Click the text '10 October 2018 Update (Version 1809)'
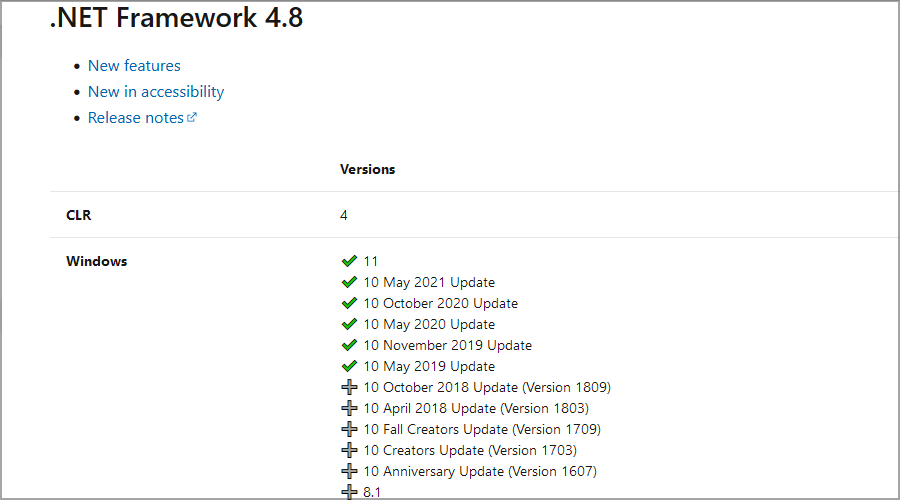 click(x=487, y=387)
